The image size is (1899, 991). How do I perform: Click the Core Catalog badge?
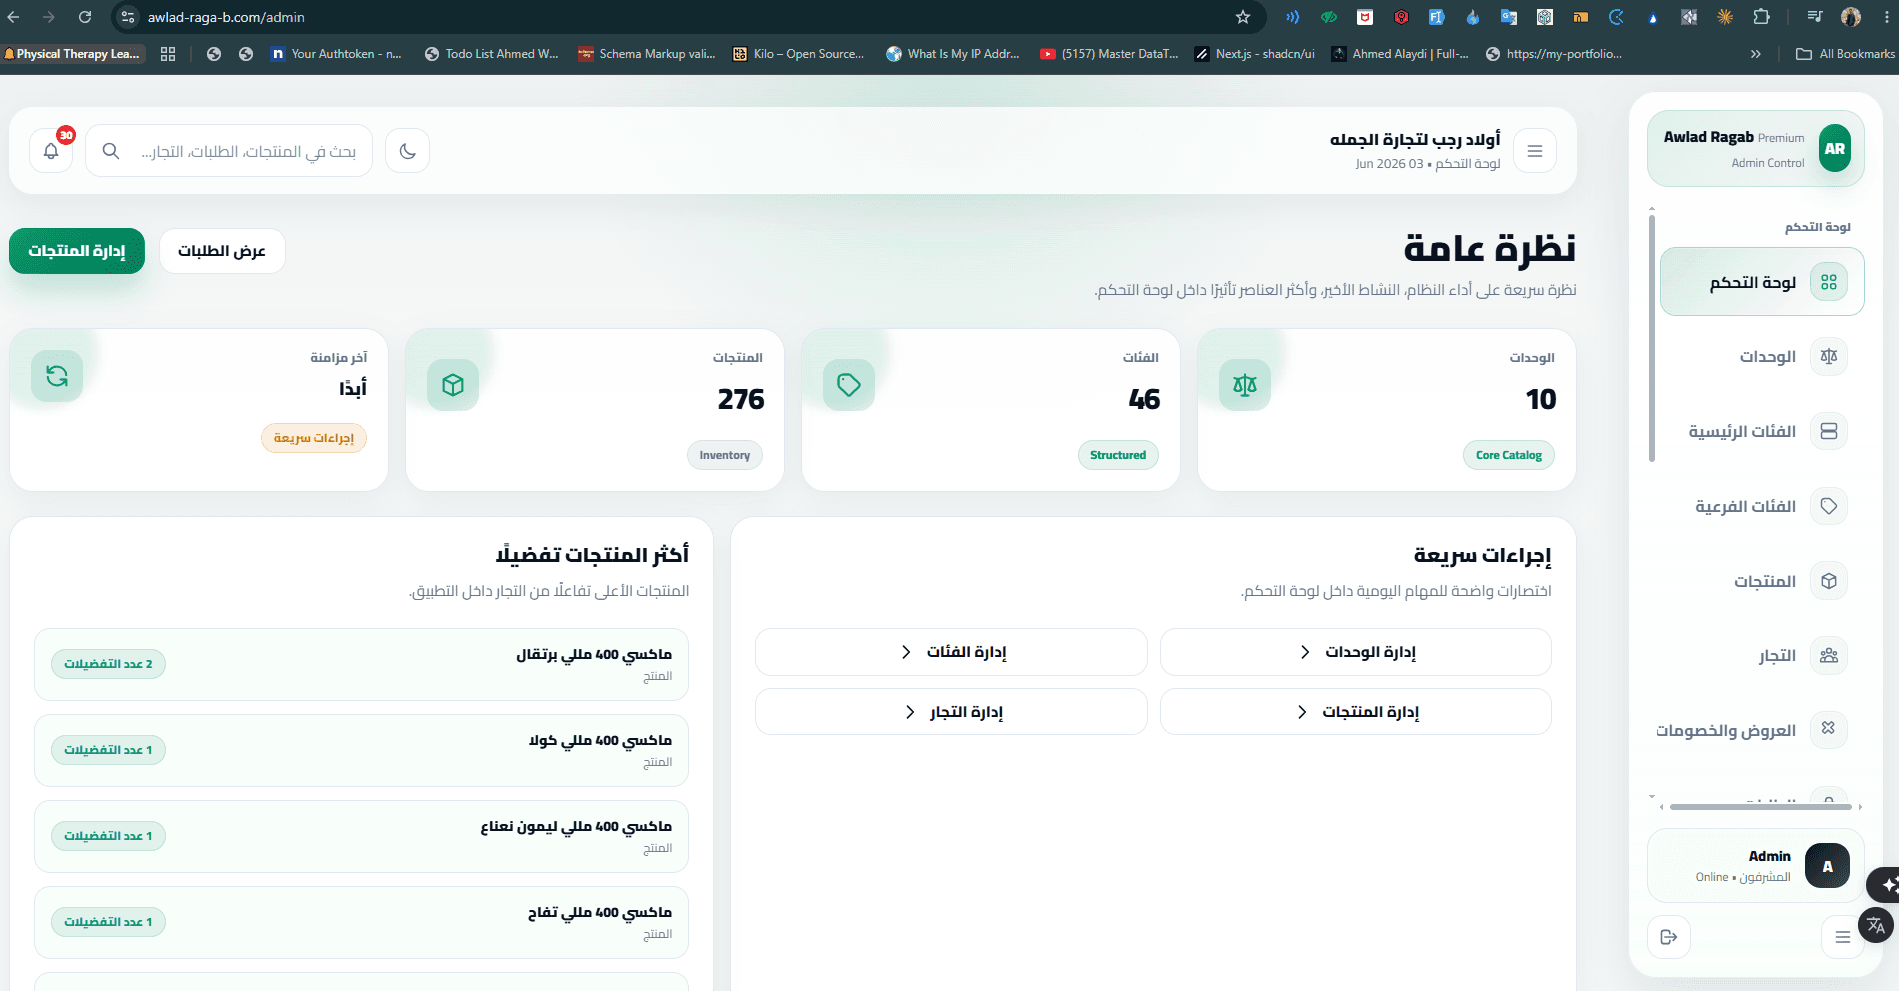click(x=1509, y=455)
